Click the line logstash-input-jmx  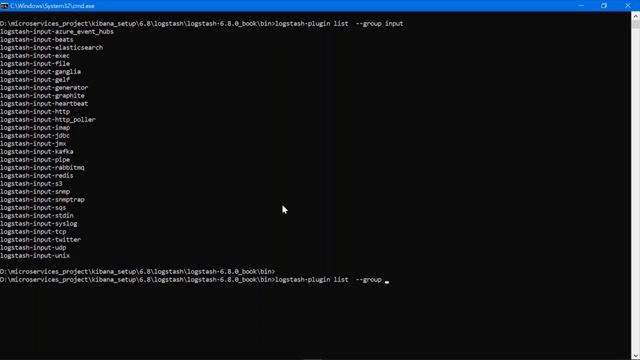pos(33,144)
